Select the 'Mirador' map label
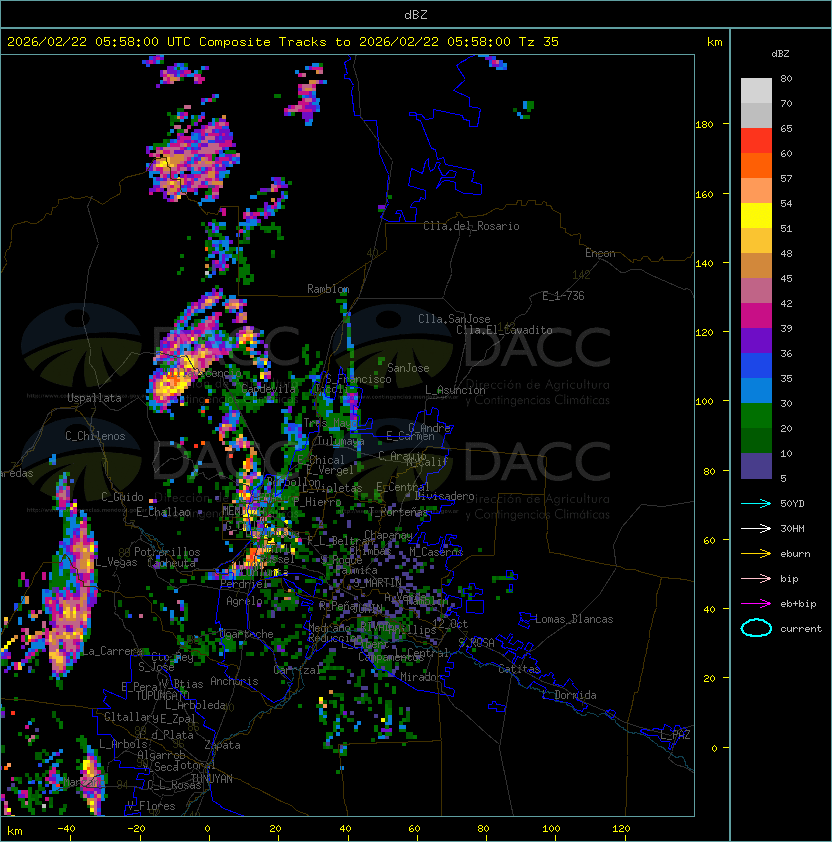The width and height of the screenshot is (832, 842). click(x=421, y=677)
